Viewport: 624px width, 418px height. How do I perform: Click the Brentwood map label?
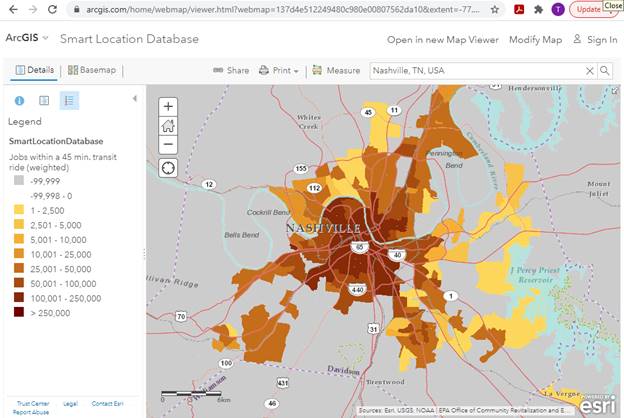[x=385, y=382]
